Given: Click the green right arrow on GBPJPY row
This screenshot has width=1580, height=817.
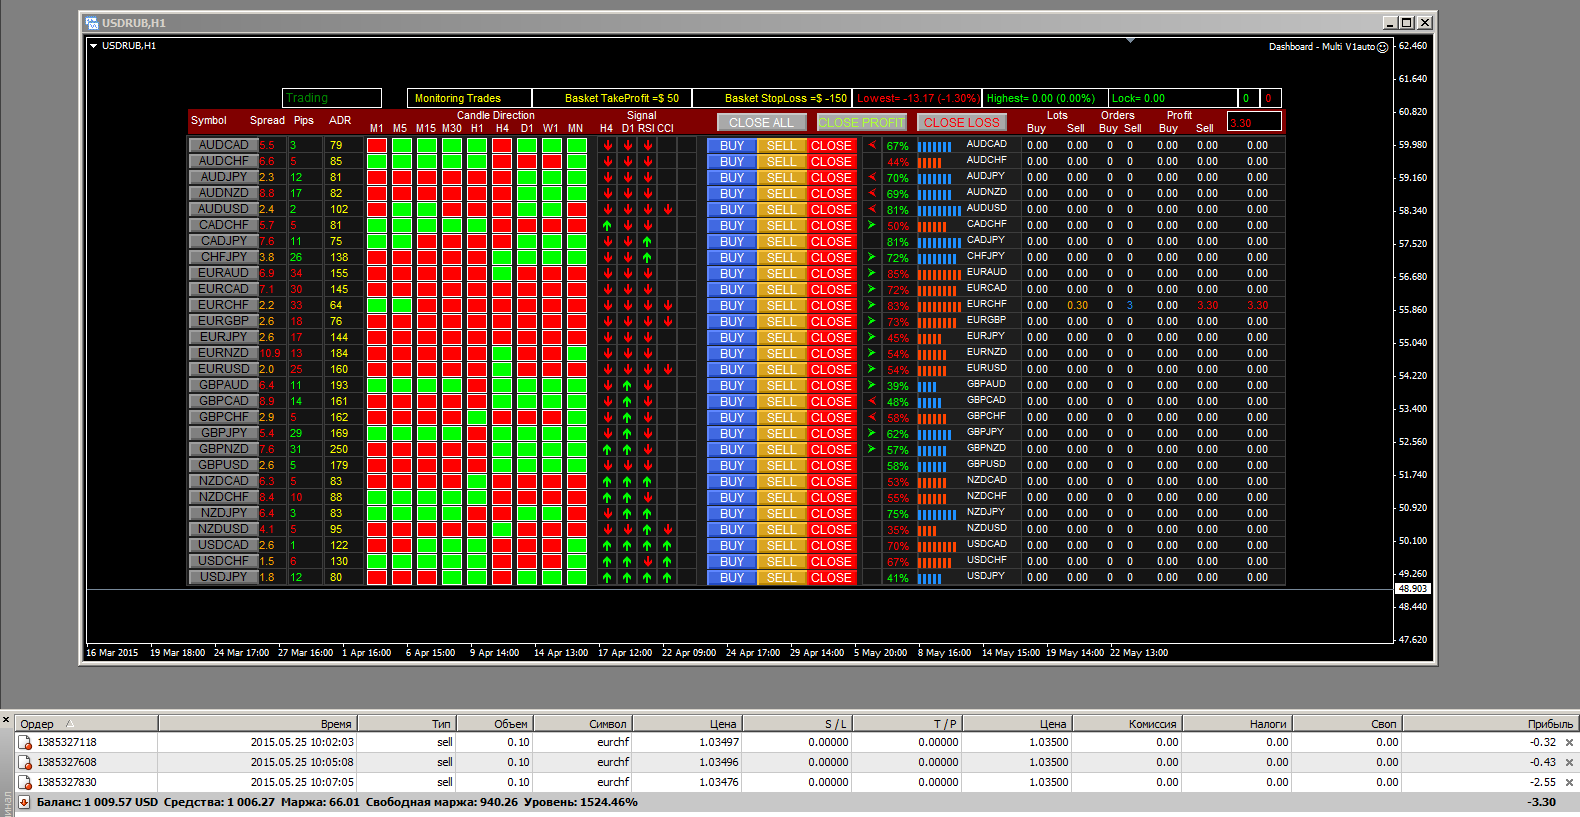Looking at the screenshot, I should 872,433.
